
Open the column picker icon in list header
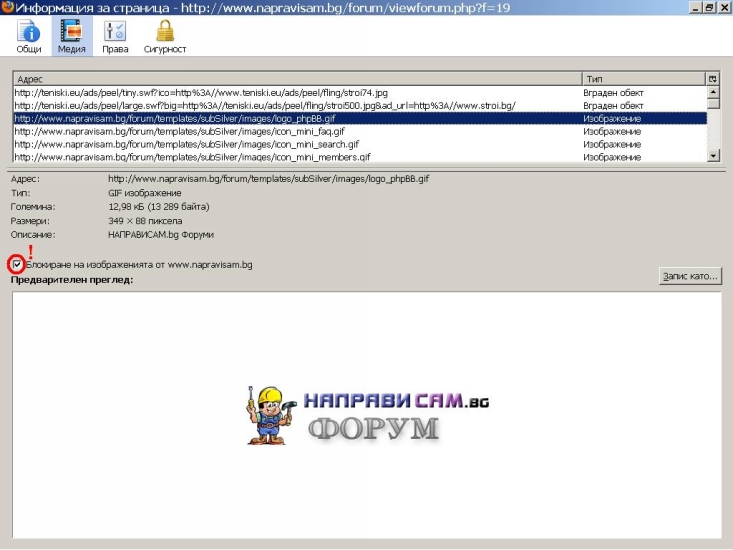[x=712, y=79]
